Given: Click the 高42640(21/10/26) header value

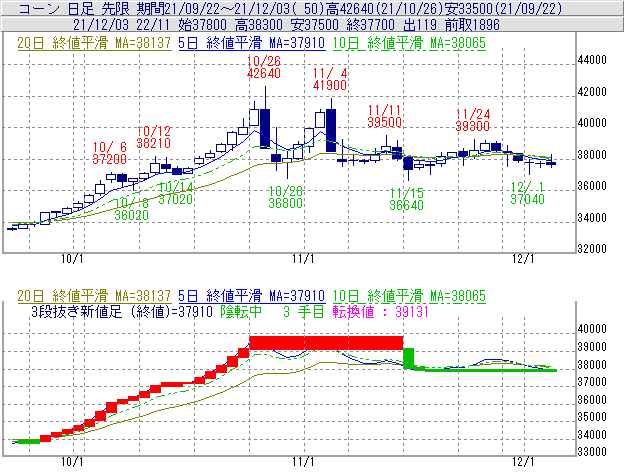Looking at the screenshot, I should [x=385, y=8].
